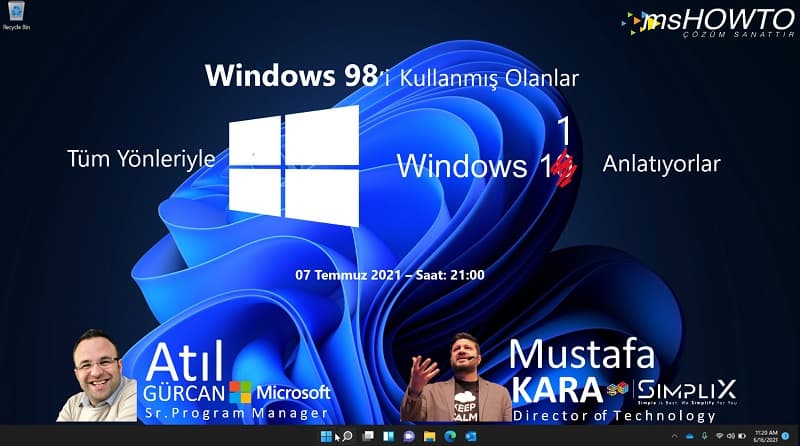Image resolution: width=800 pixels, height=446 pixels.
Task: Click the microphone tray icon
Action: tap(705, 436)
